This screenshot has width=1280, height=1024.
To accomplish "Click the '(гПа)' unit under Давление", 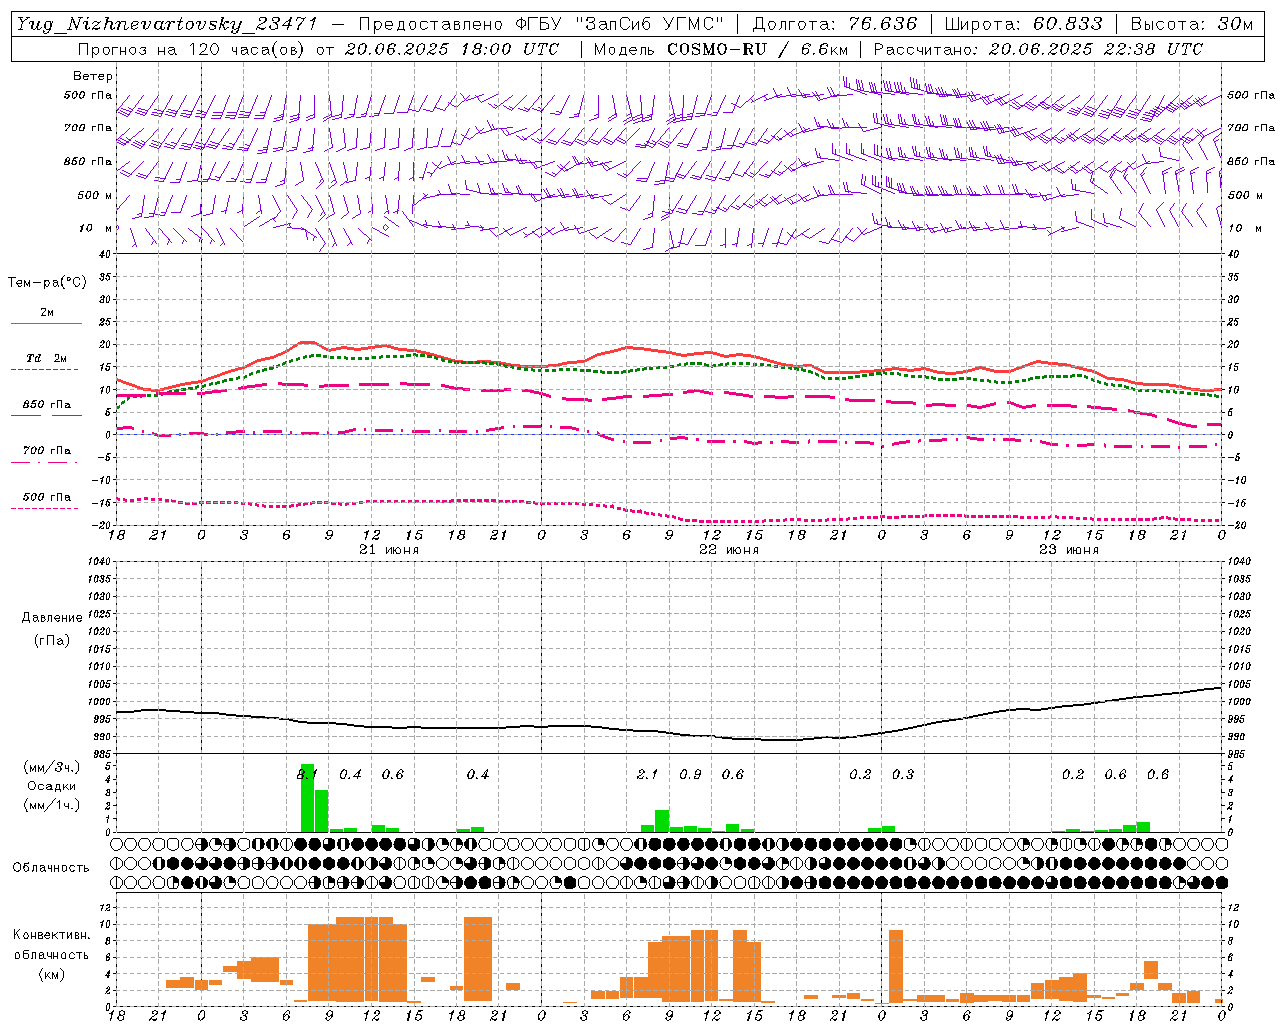I will point(52,640).
